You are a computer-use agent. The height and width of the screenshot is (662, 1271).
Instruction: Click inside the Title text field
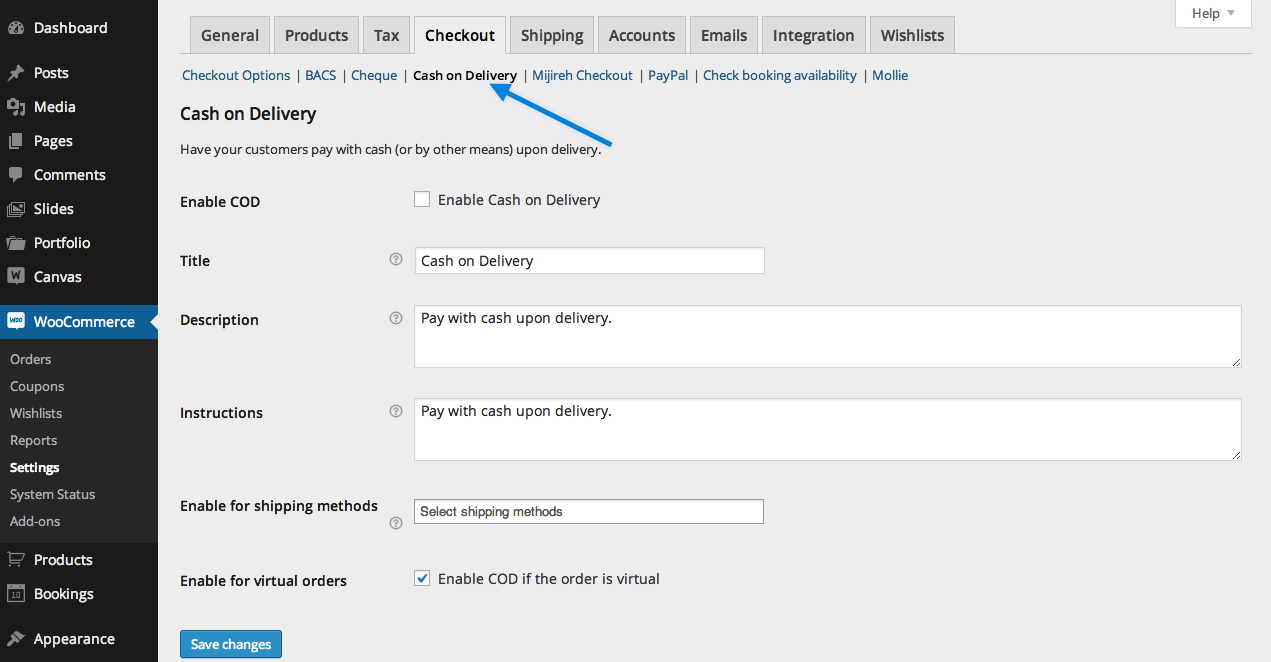588,260
